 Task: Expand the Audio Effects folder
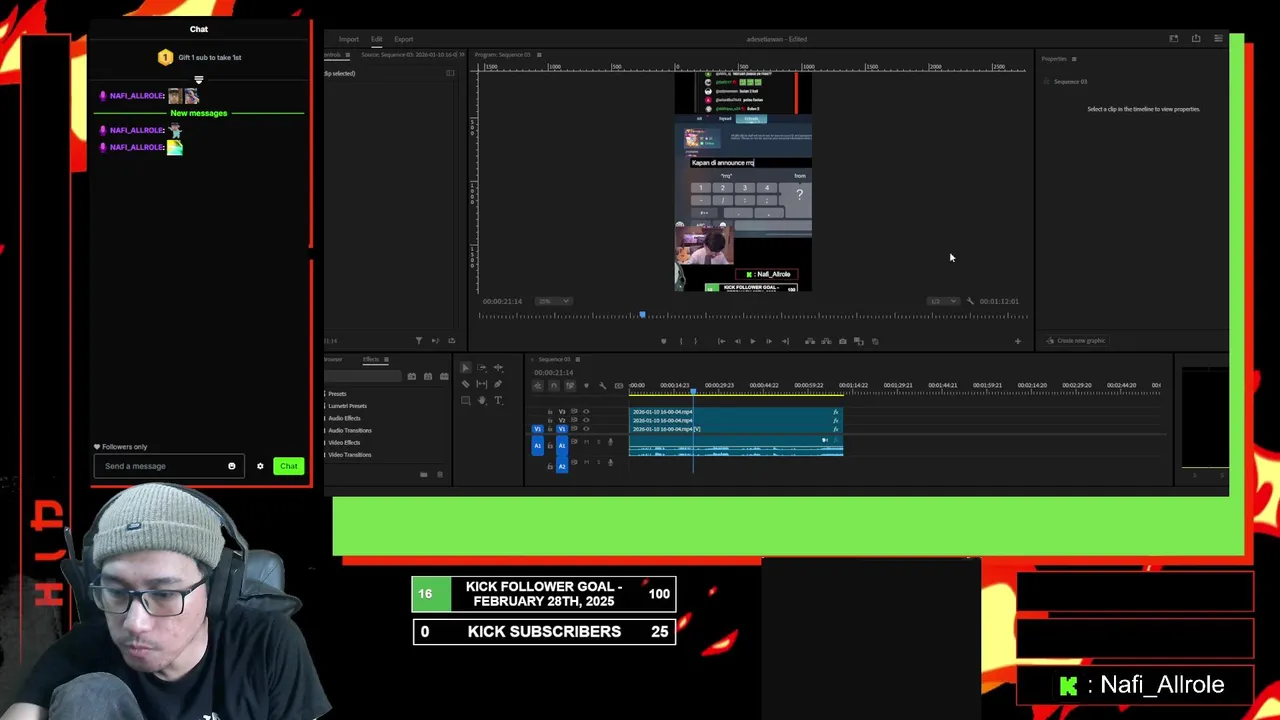pos(344,418)
